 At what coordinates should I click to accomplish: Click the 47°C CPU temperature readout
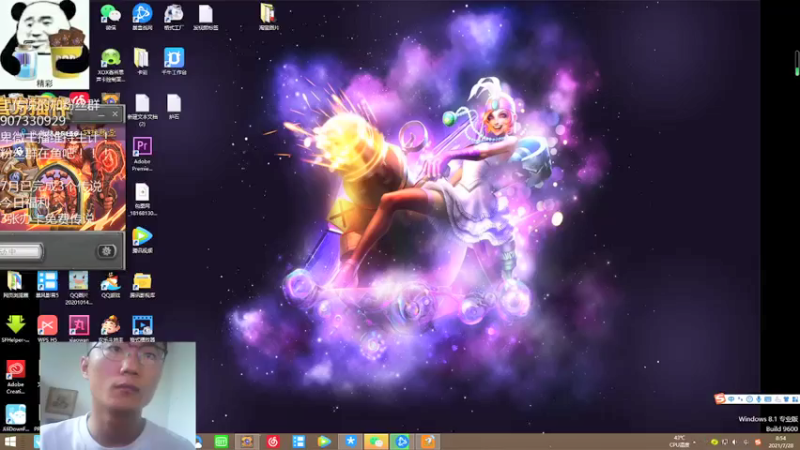tap(679, 441)
